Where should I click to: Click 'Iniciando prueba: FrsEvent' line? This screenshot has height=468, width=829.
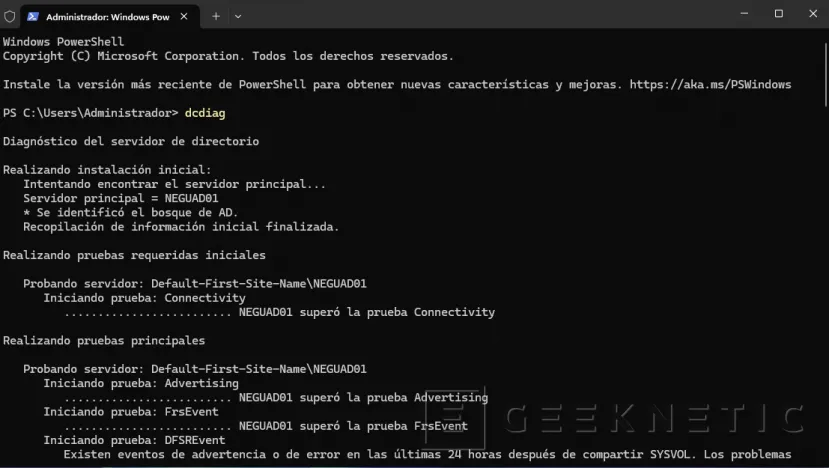pos(131,412)
